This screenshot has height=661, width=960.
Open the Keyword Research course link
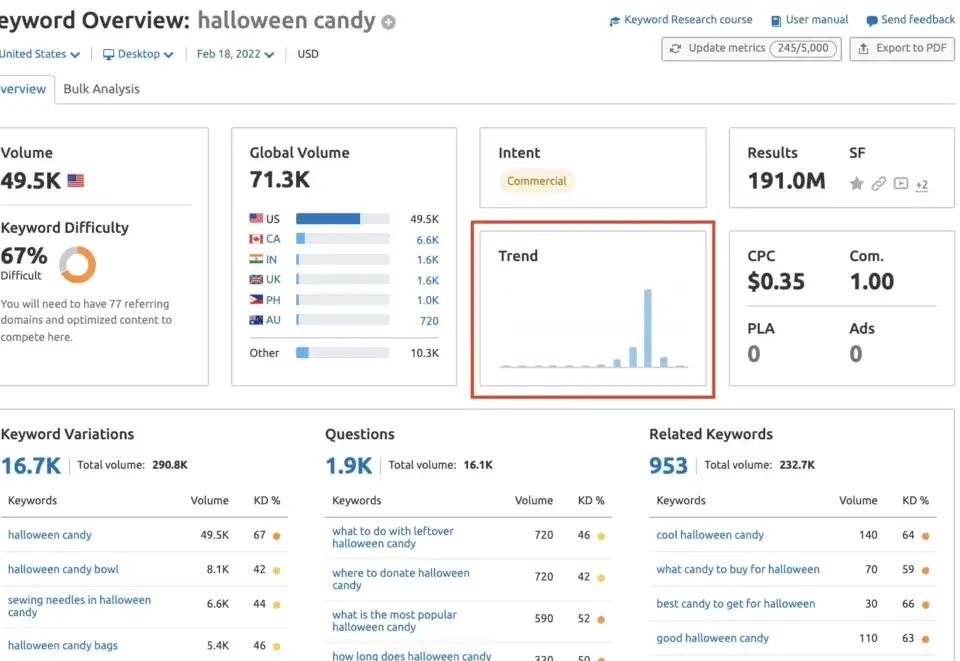coord(681,20)
